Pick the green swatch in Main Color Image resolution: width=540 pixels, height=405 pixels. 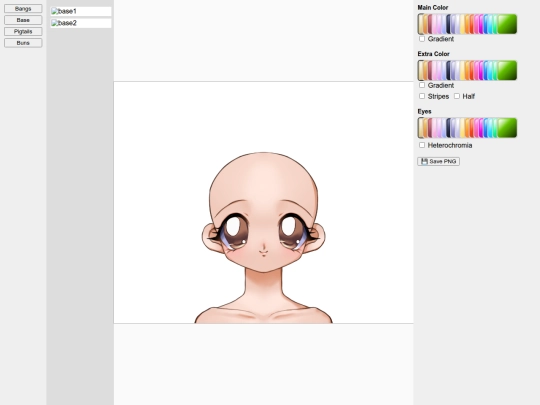tap(507, 24)
